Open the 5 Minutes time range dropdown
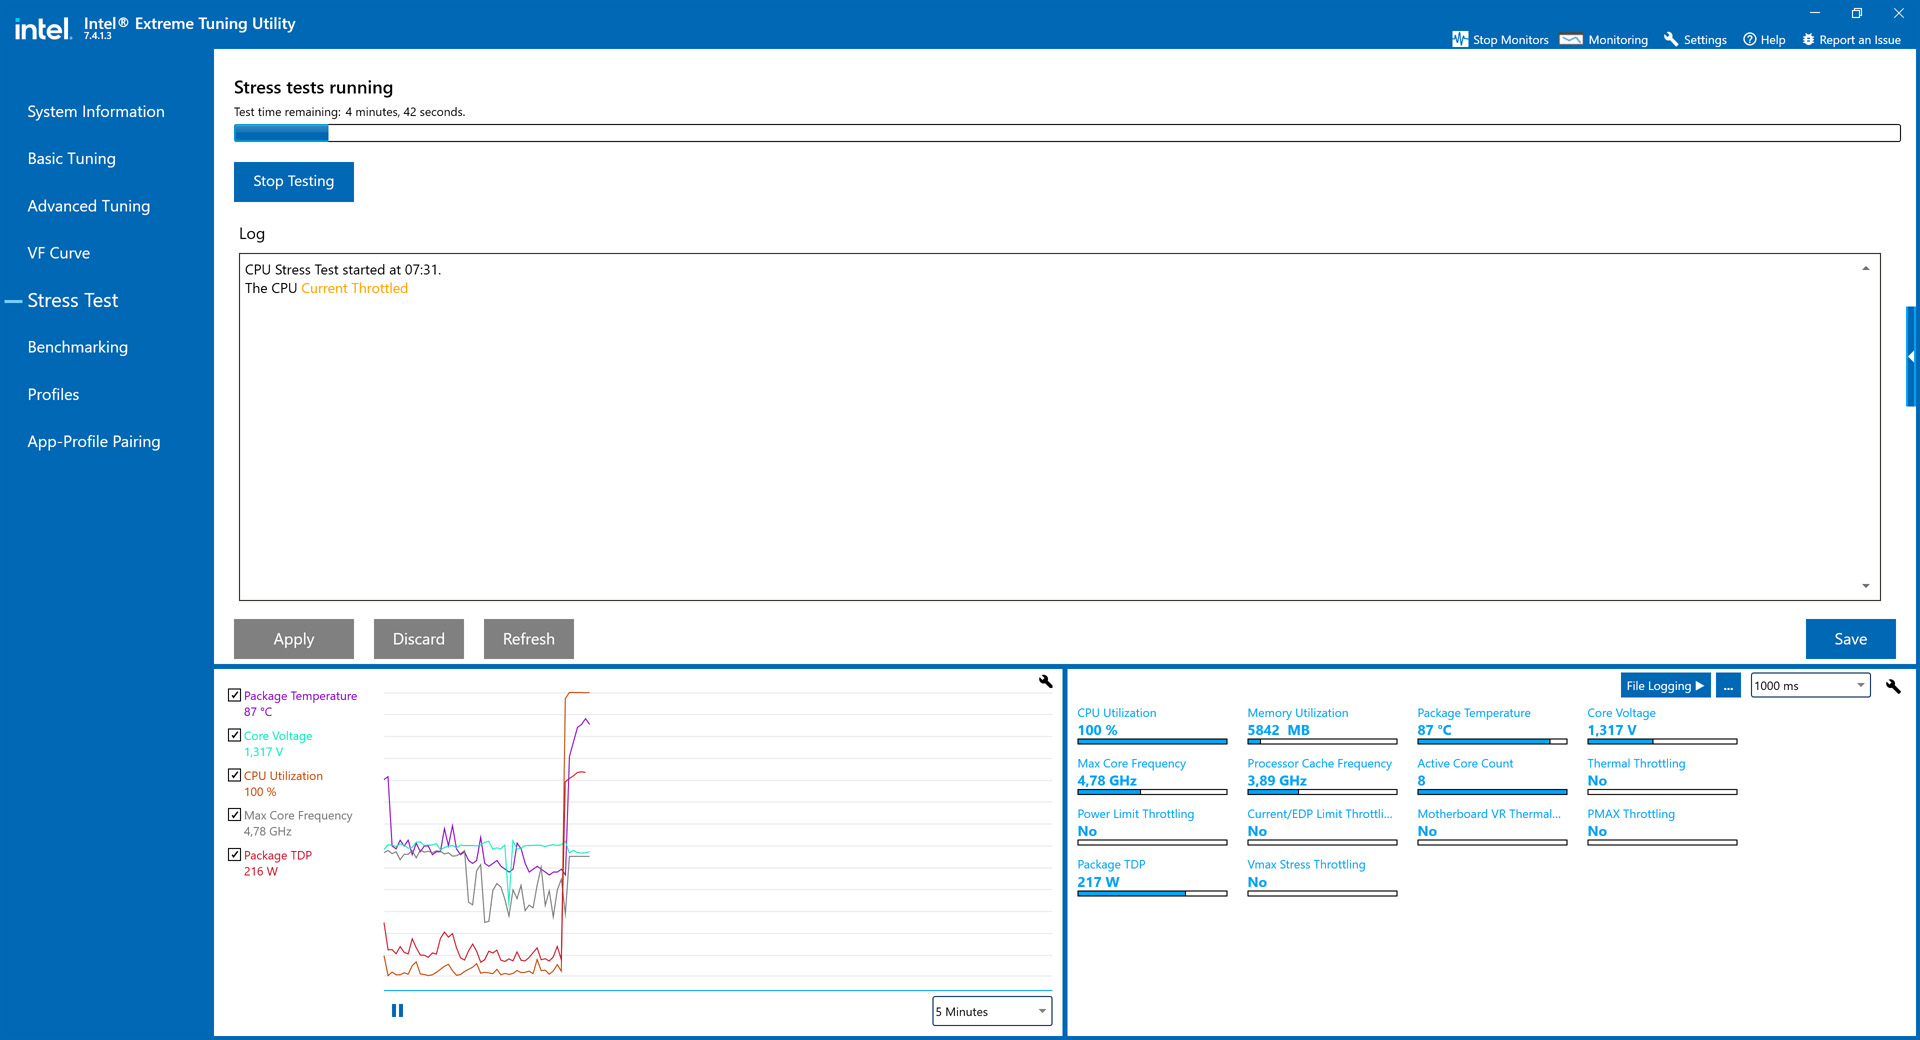Viewport: 1920px width, 1040px height. [992, 1011]
